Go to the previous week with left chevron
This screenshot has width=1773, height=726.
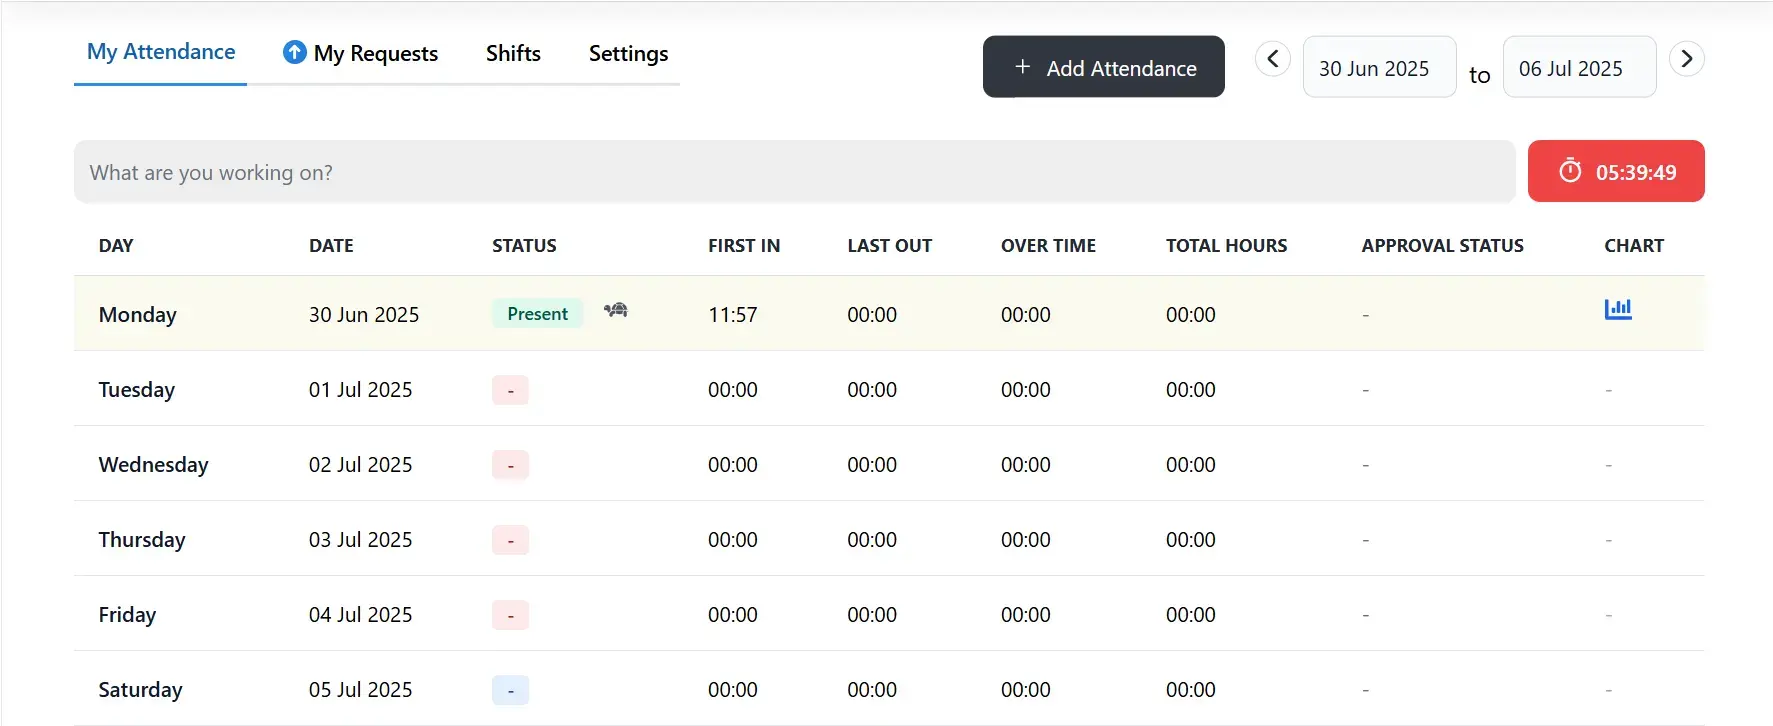pyautogui.click(x=1273, y=59)
